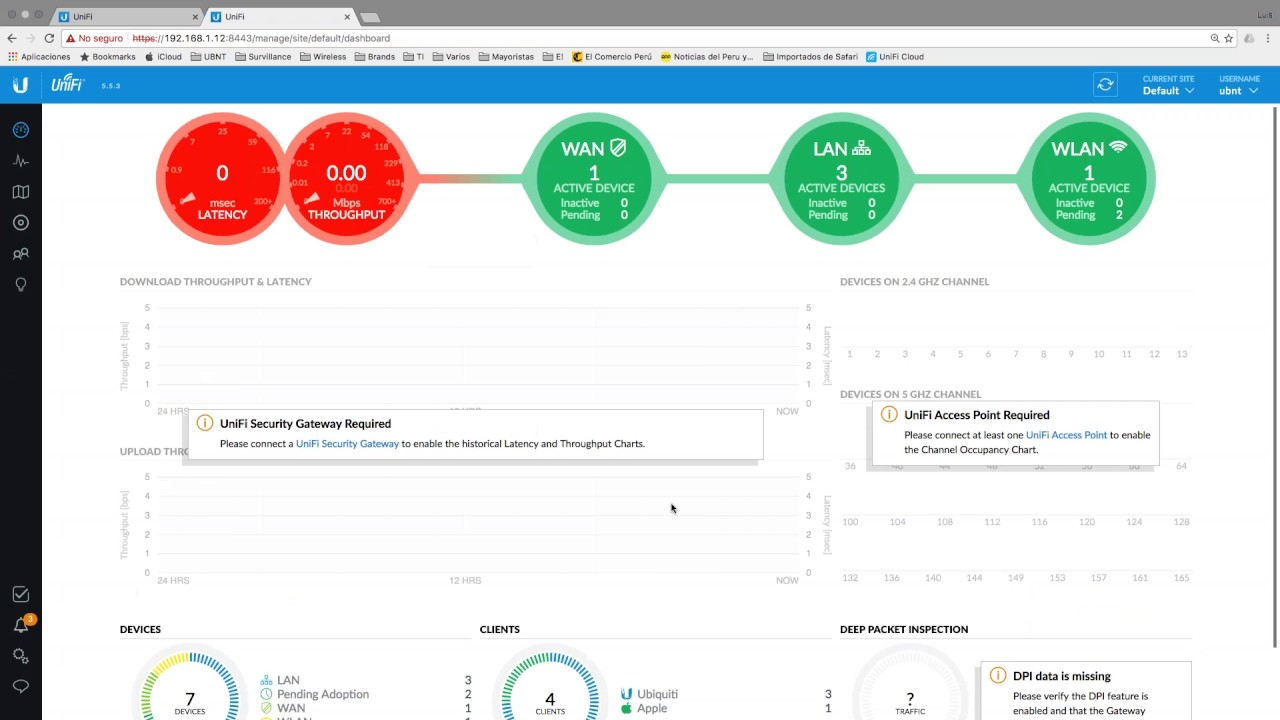Follow the UniFi Access Point link

click(x=1066, y=435)
